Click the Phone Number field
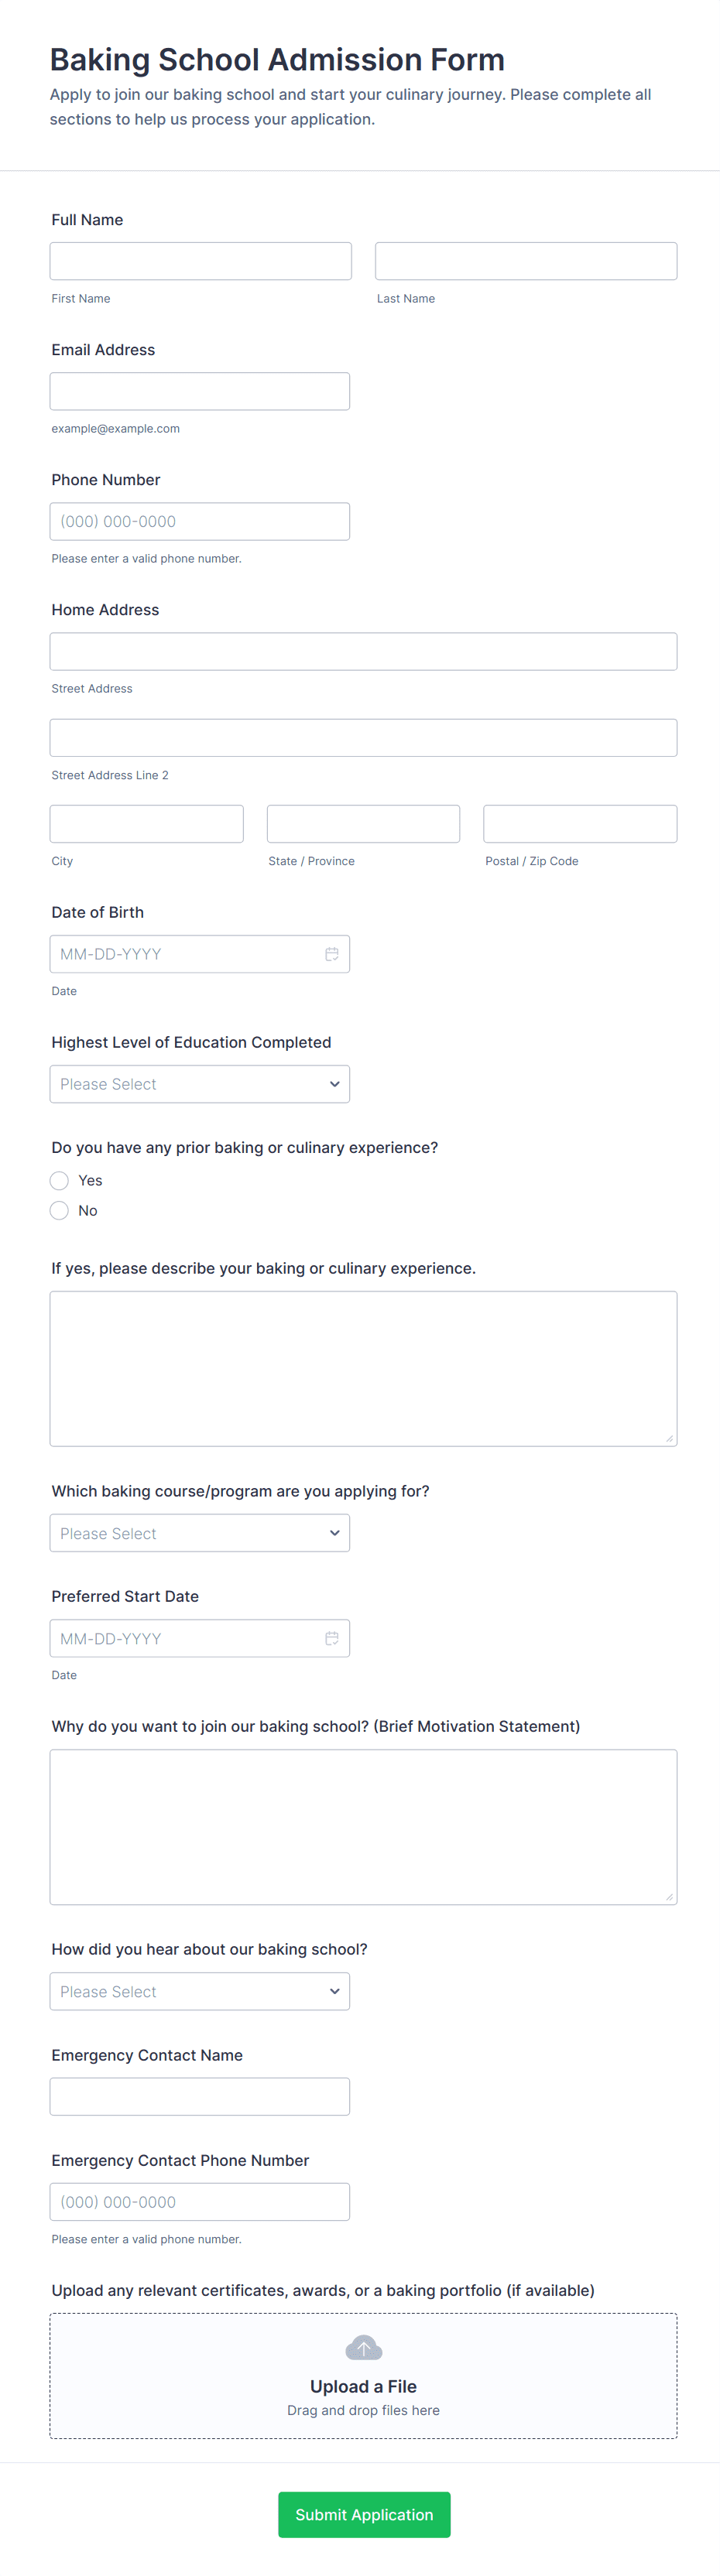720x2576 pixels. (x=200, y=521)
